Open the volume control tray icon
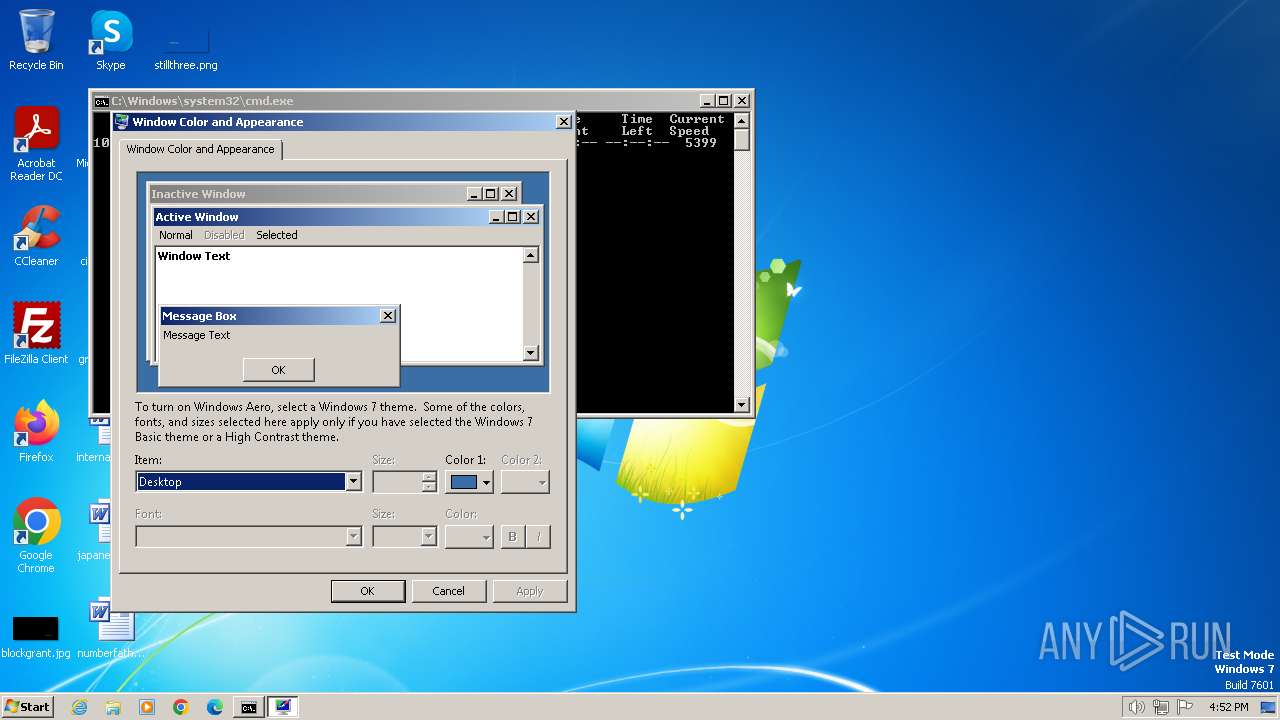The width and height of the screenshot is (1280, 720). (1136, 707)
